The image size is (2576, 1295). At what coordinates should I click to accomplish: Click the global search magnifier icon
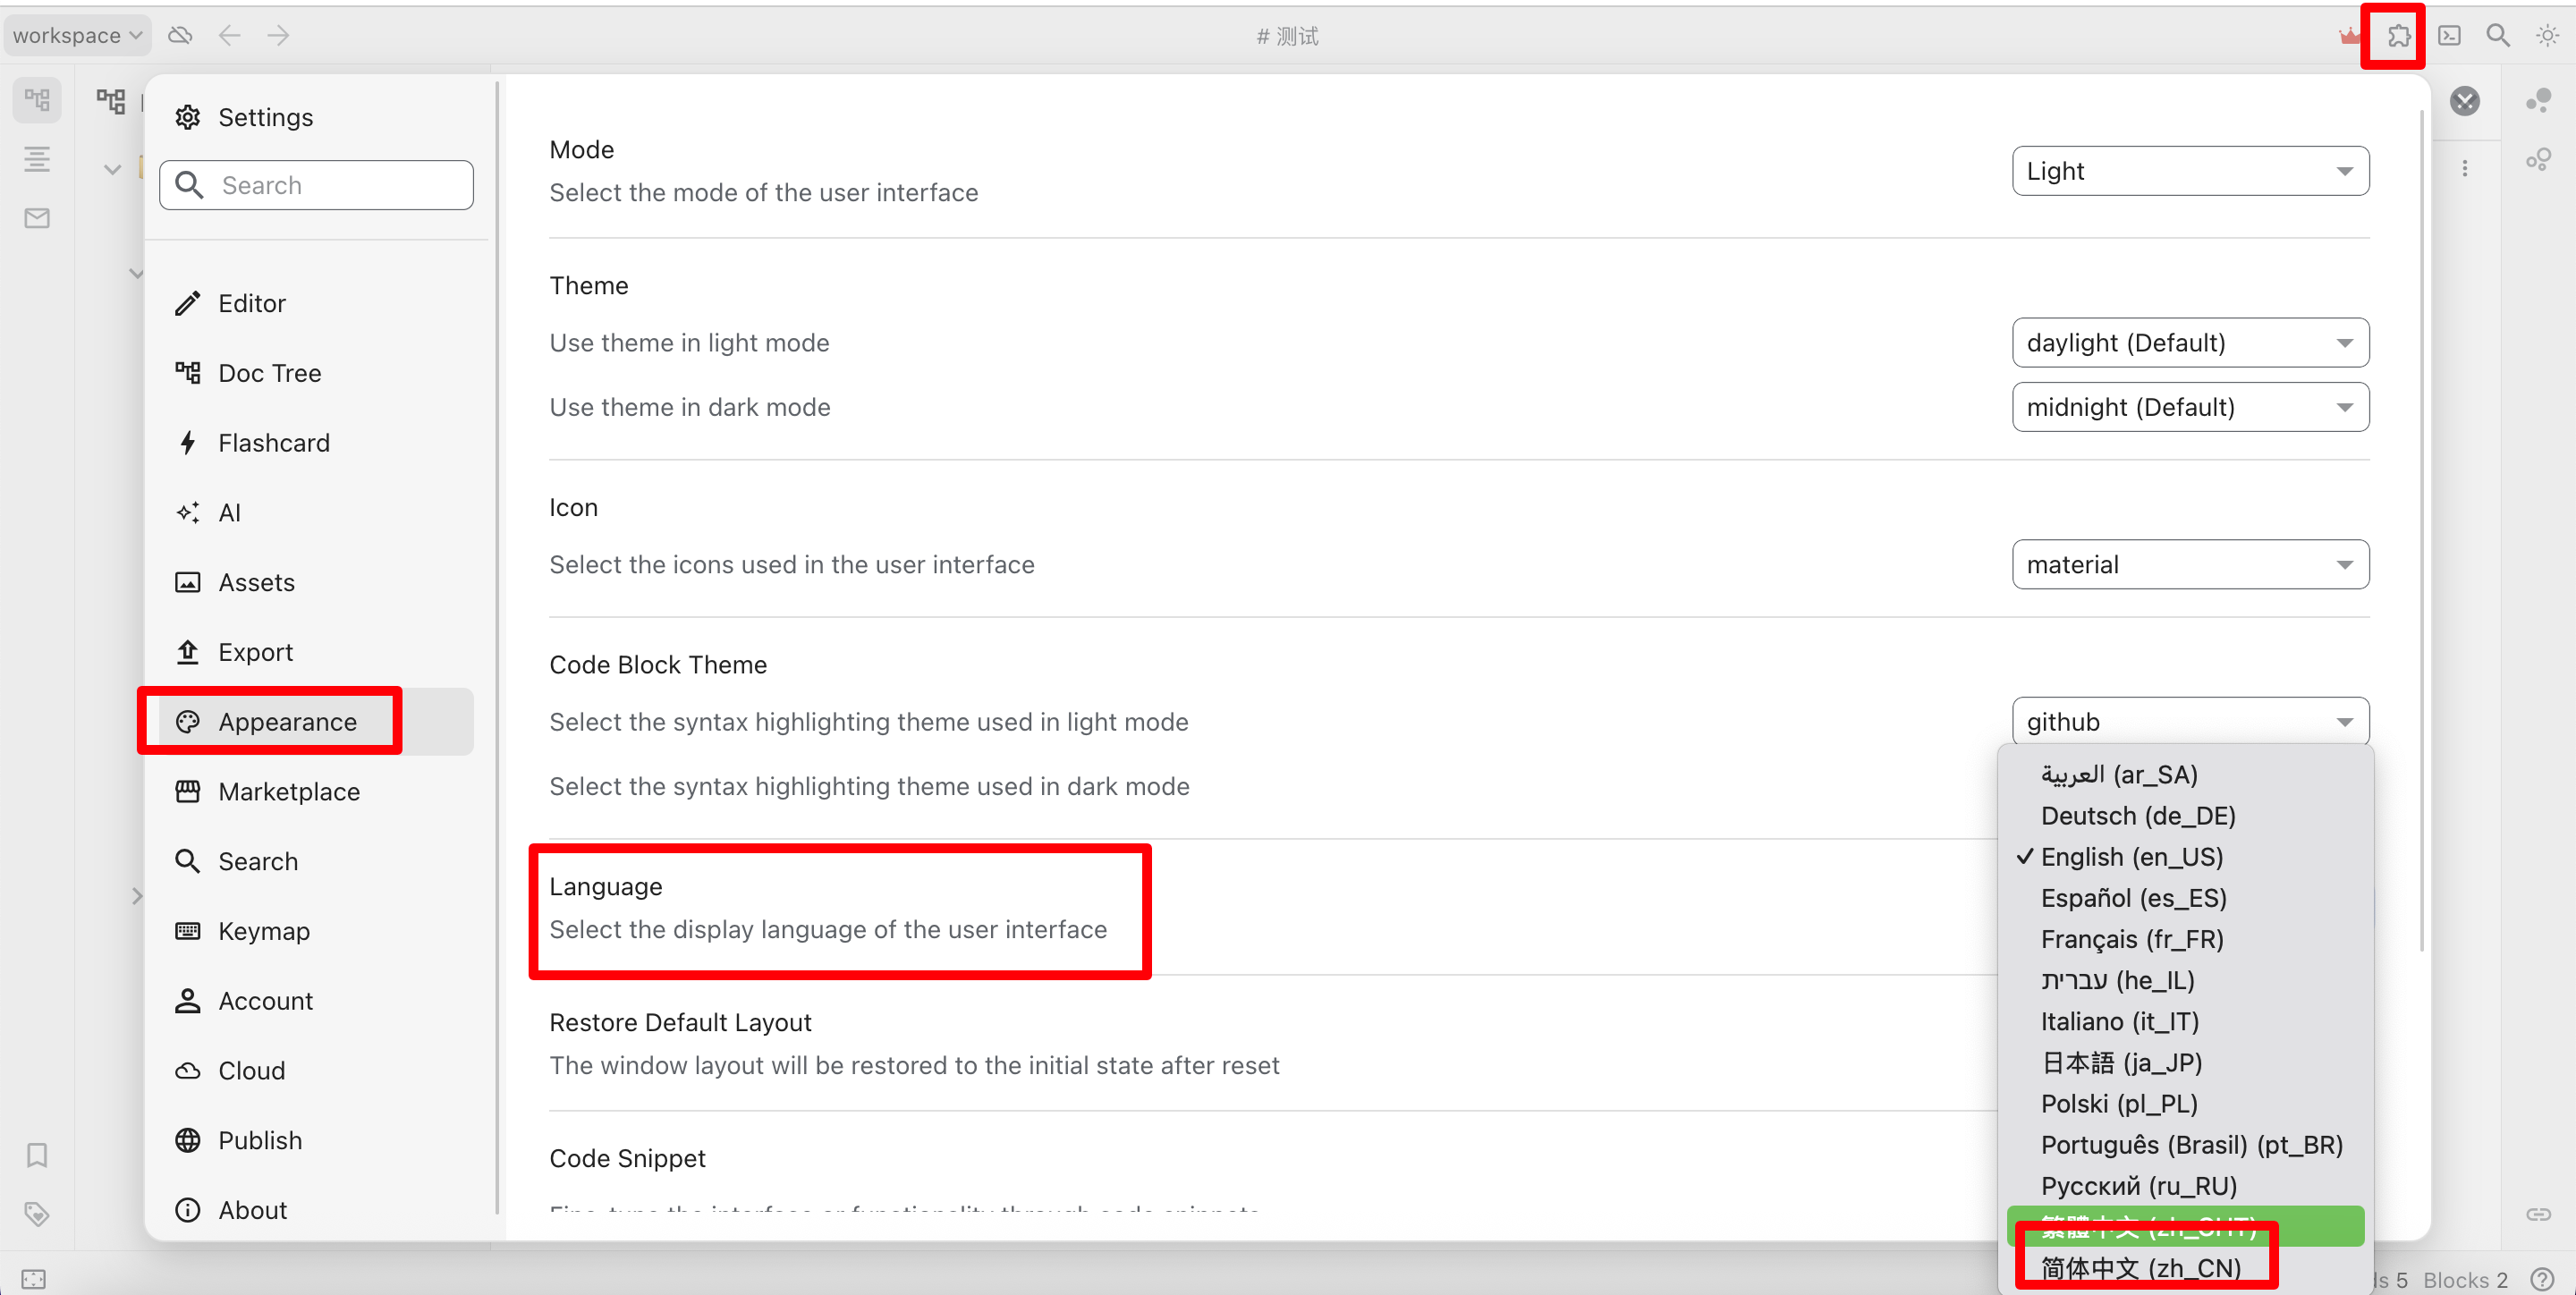[x=2497, y=36]
